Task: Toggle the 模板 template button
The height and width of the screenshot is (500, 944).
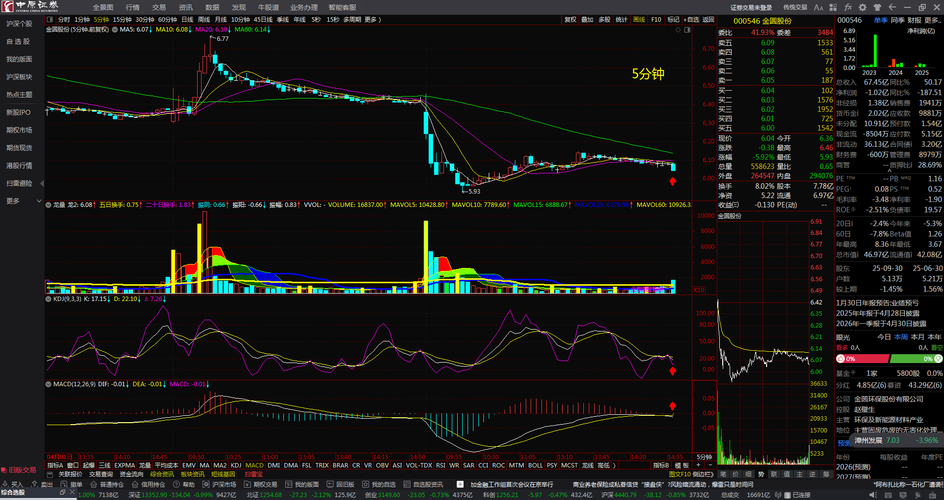Action: coord(682,465)
